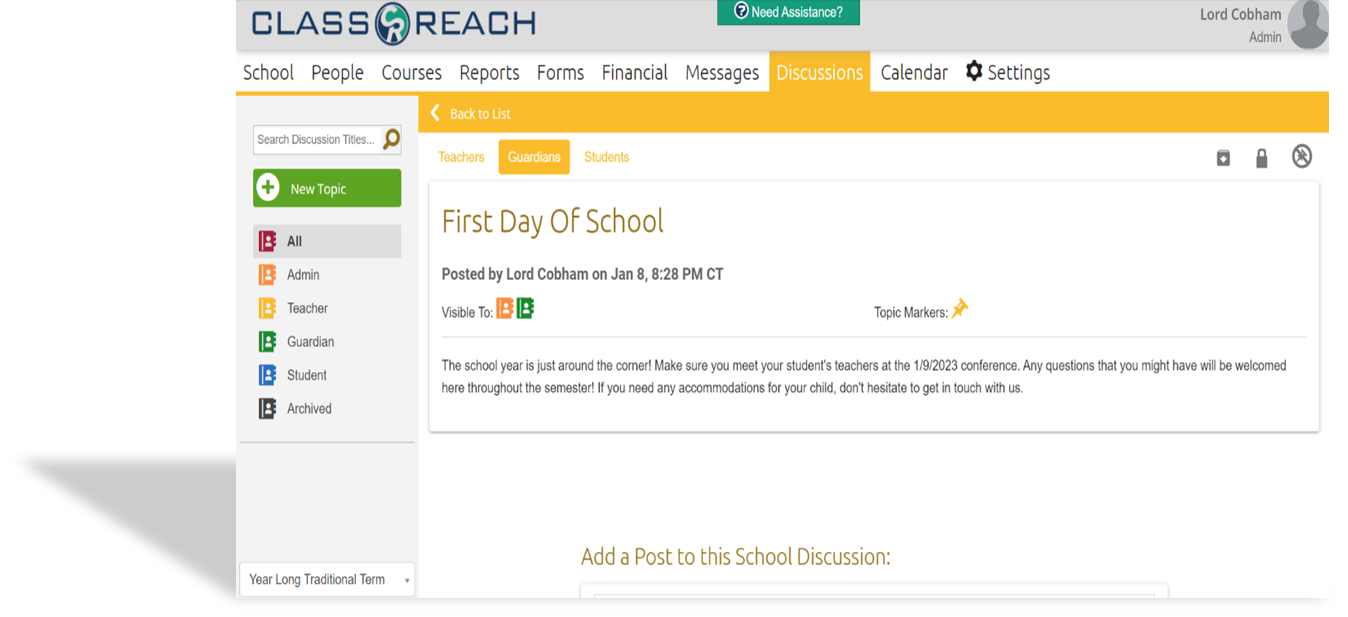
Task: Create a New Topic
Action: pos(327,188)
